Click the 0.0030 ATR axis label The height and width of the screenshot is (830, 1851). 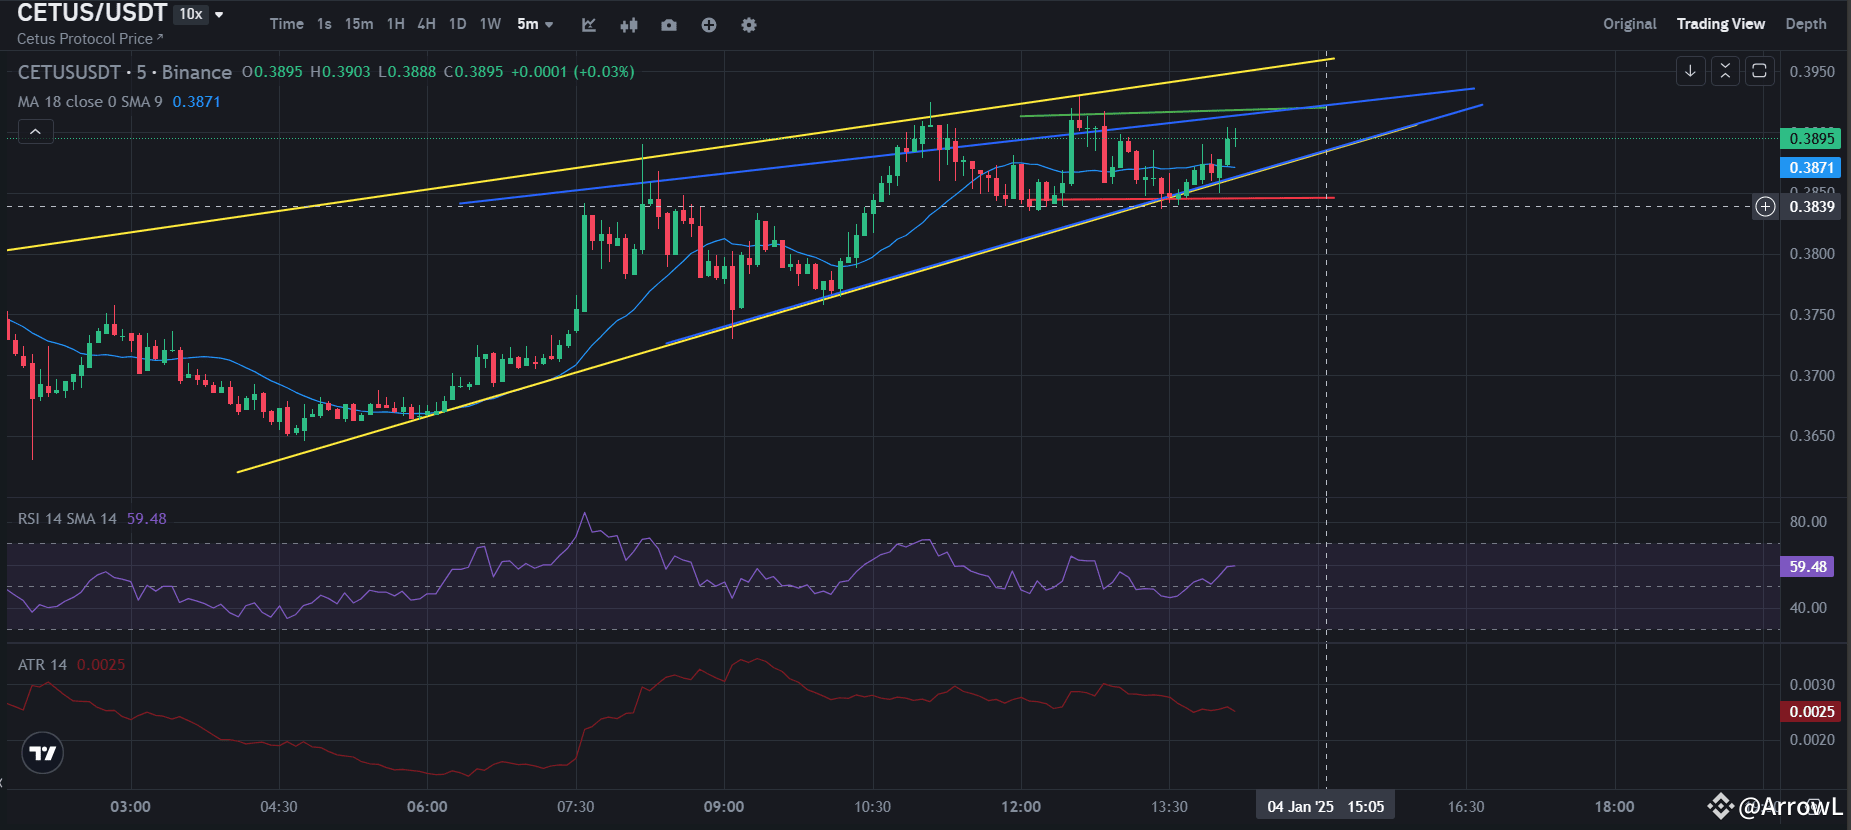pyautogui.click(x=1812, y=685)
